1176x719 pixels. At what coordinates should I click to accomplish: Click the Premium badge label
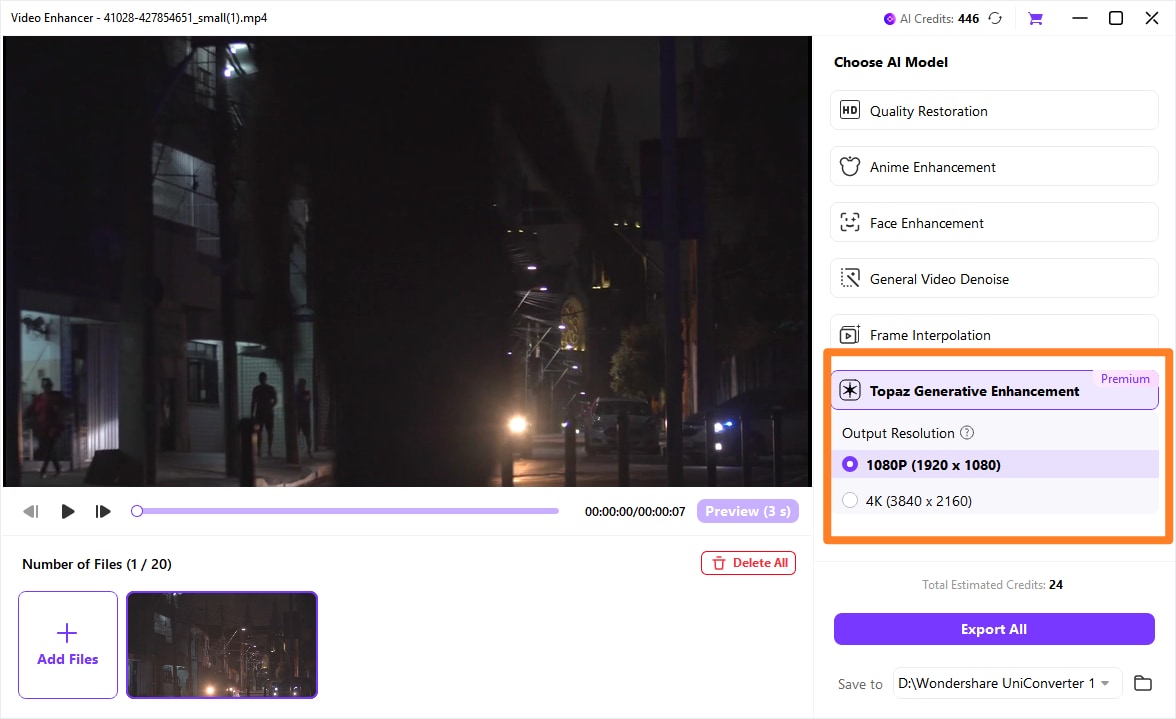(x=1125, y=379)
